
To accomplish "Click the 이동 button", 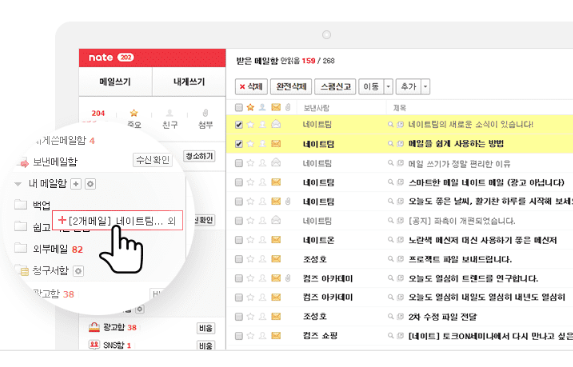I will tap(371, 87).
